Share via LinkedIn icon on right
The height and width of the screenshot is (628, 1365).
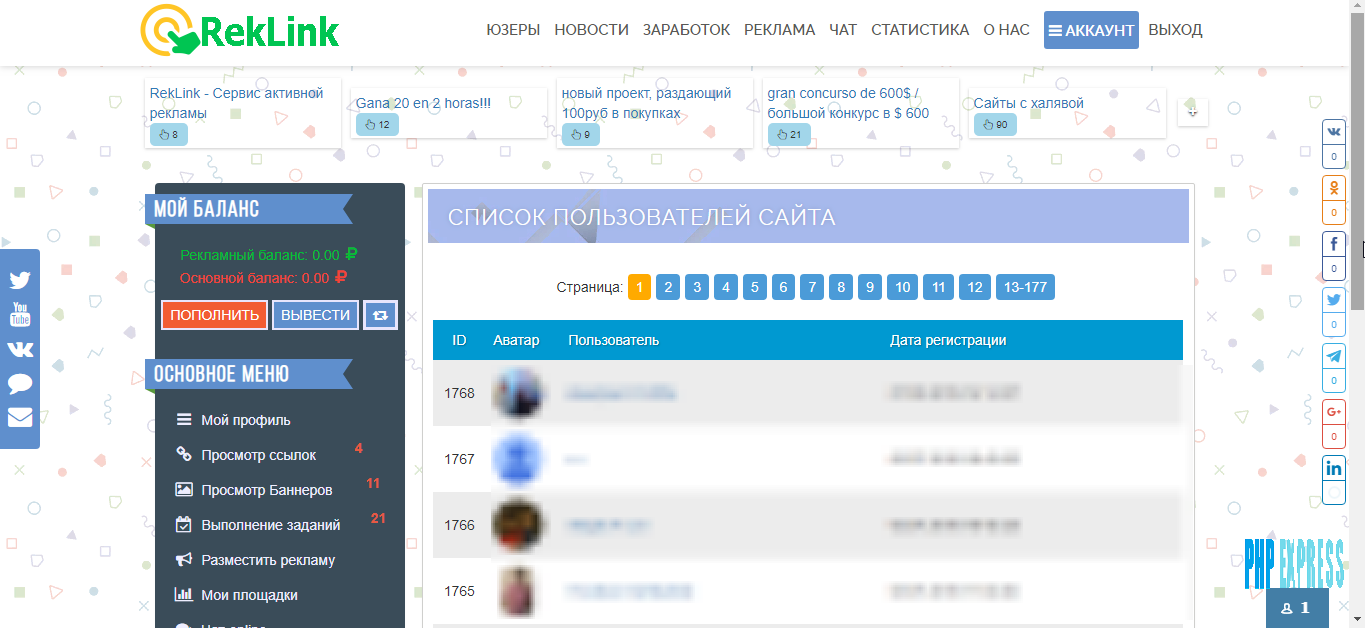[1334, 468]
